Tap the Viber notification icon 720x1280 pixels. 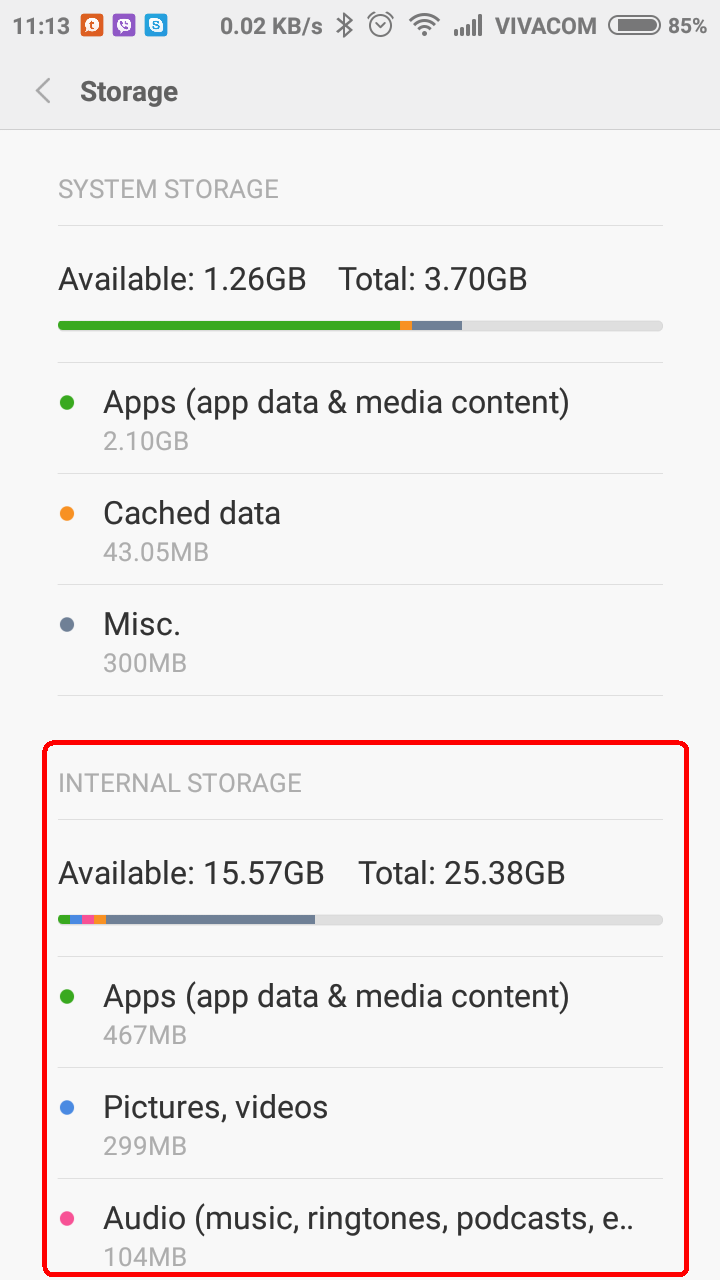tap(124, 26)
